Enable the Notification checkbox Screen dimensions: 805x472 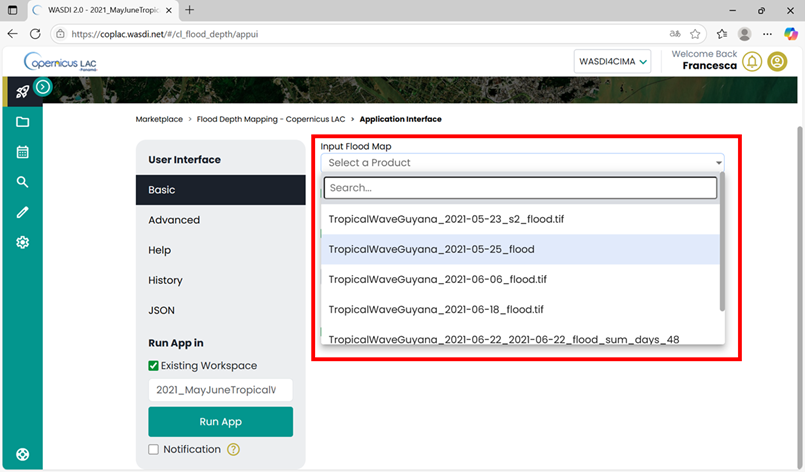(x=153, y=449)
